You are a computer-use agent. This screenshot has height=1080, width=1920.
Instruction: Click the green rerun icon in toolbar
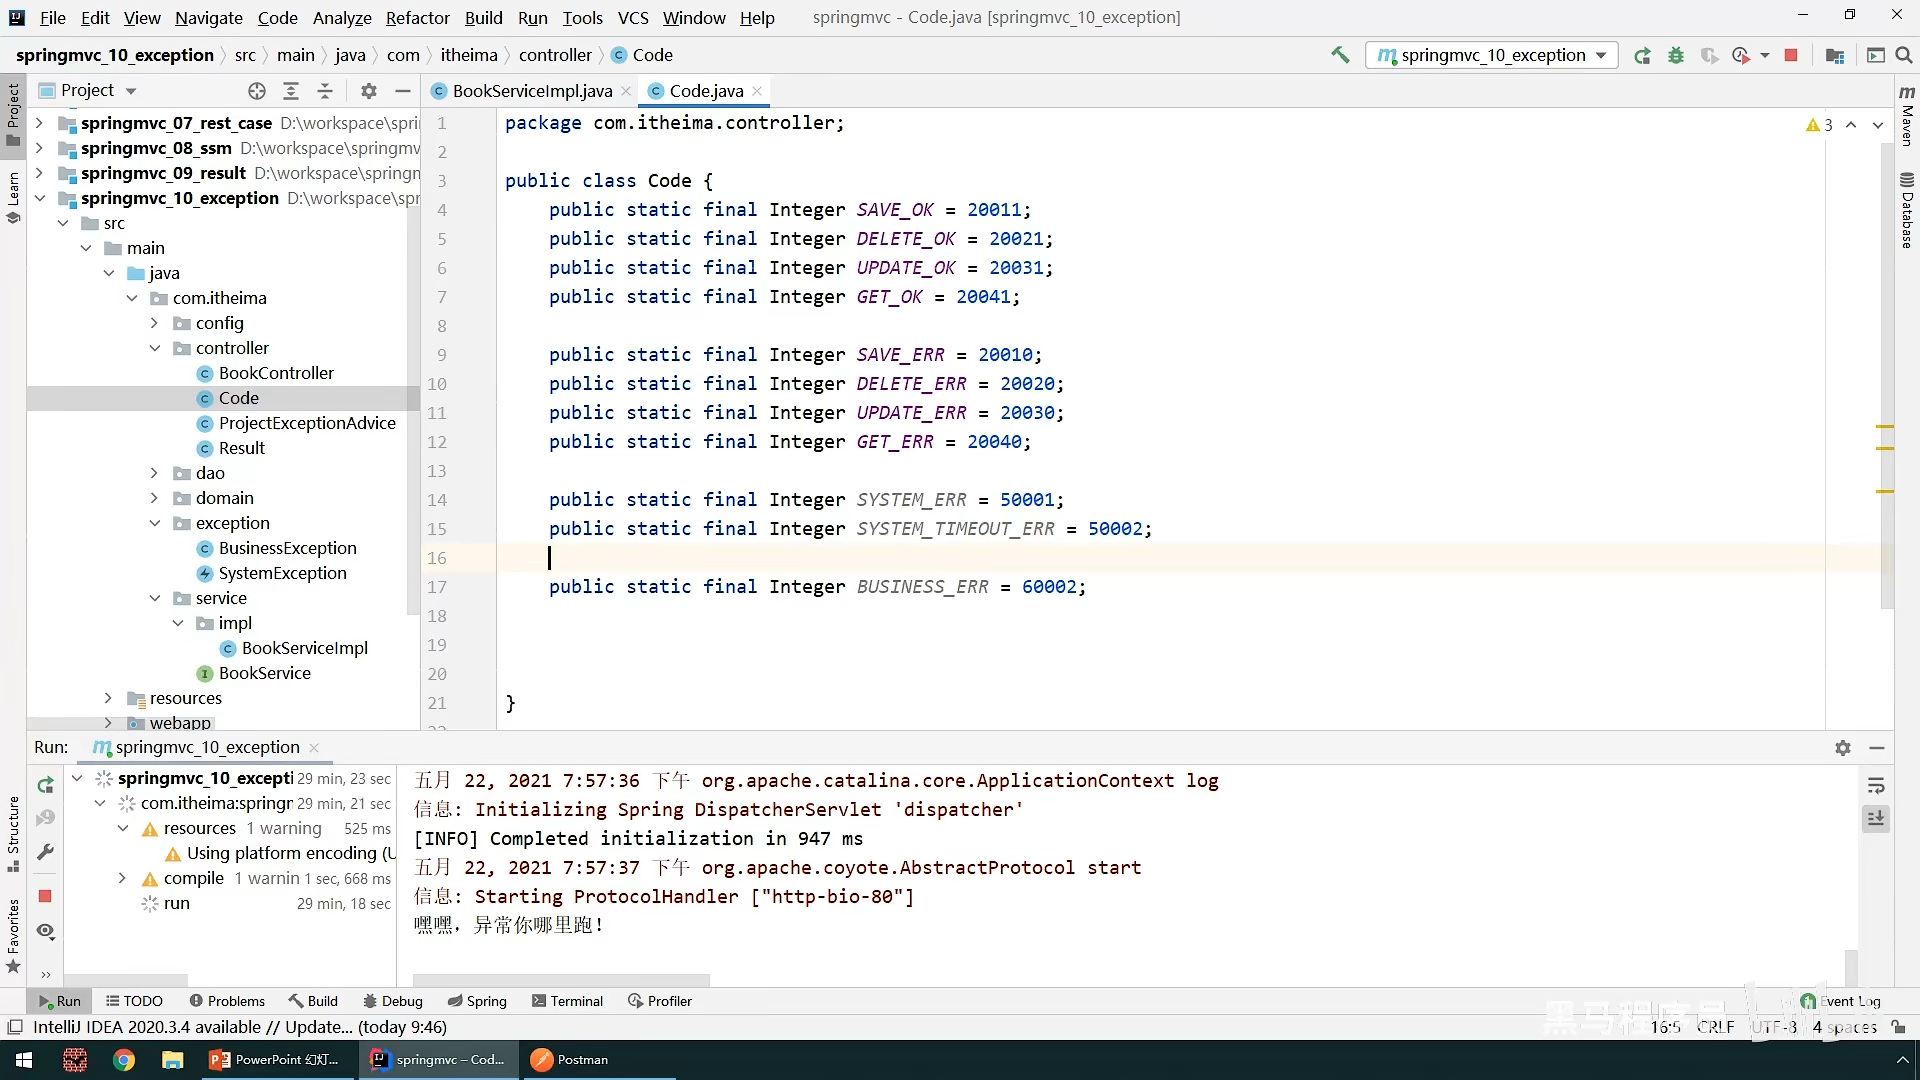[x=1642, y=56]
